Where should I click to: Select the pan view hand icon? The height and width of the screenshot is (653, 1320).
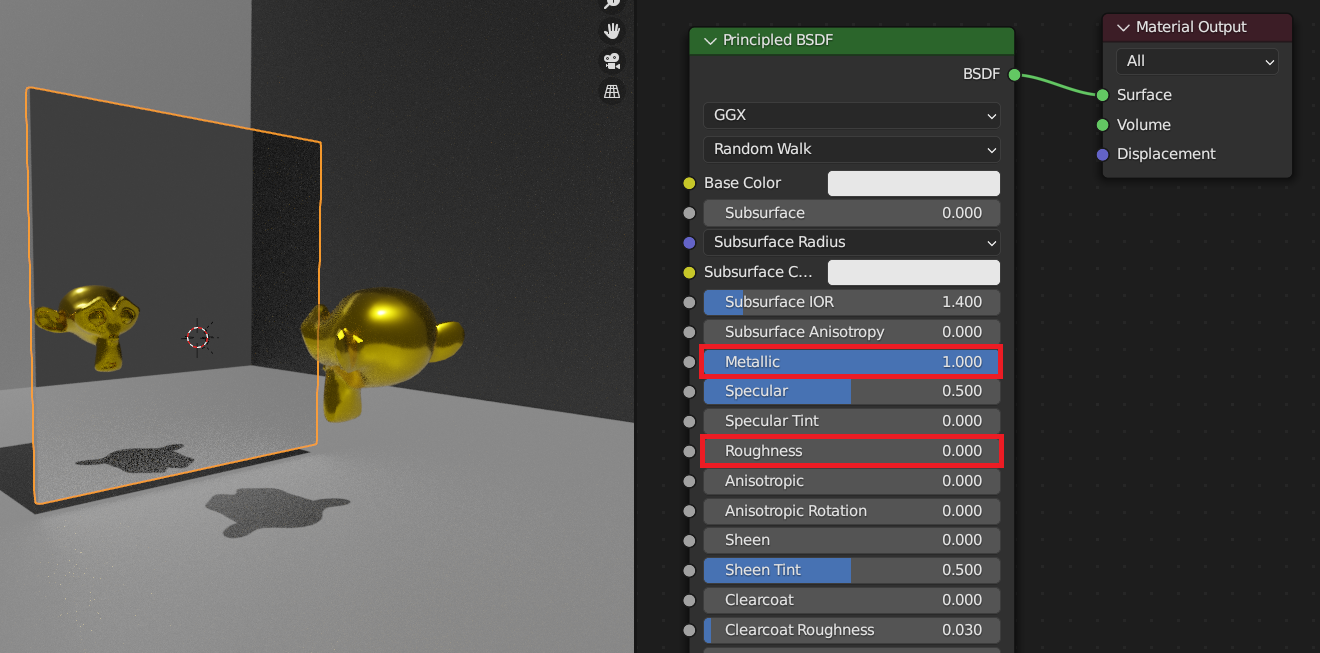(x=612, y=31)
